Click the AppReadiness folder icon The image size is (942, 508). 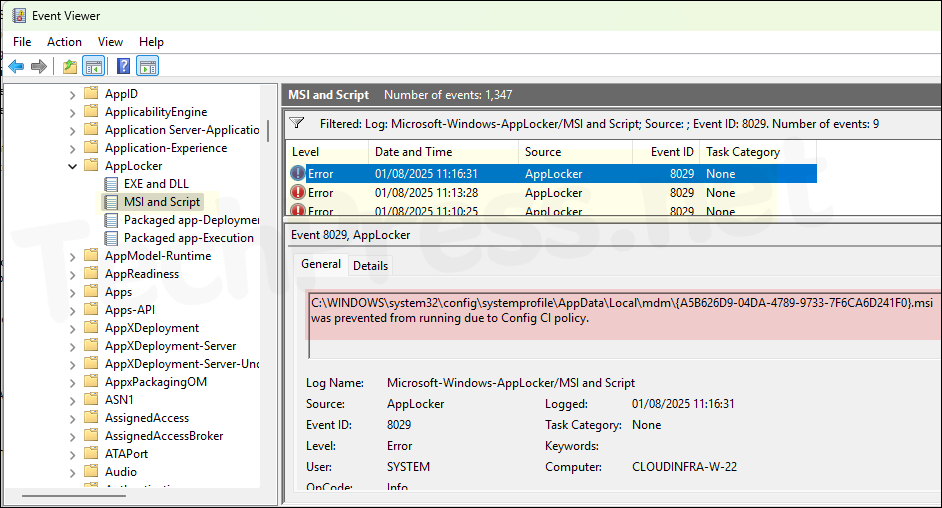tap(91, 273)
